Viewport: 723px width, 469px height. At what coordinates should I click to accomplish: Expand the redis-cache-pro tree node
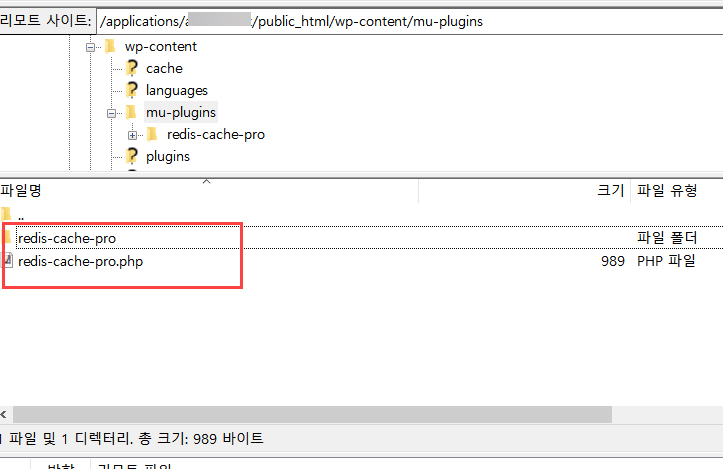(133, 135)
